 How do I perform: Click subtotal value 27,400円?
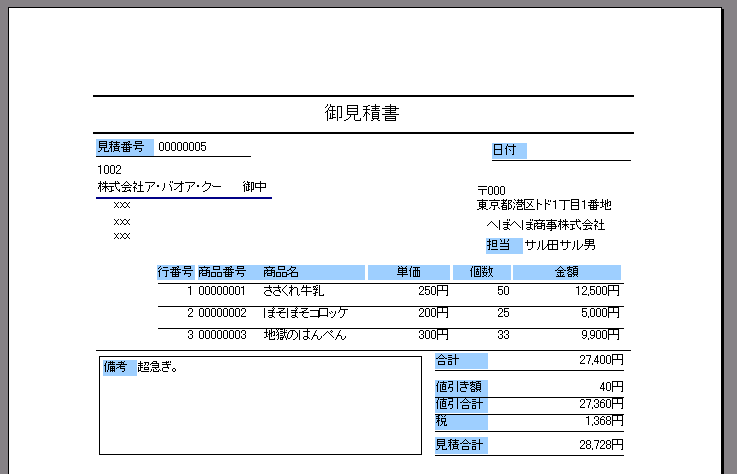tap(601, 360)
